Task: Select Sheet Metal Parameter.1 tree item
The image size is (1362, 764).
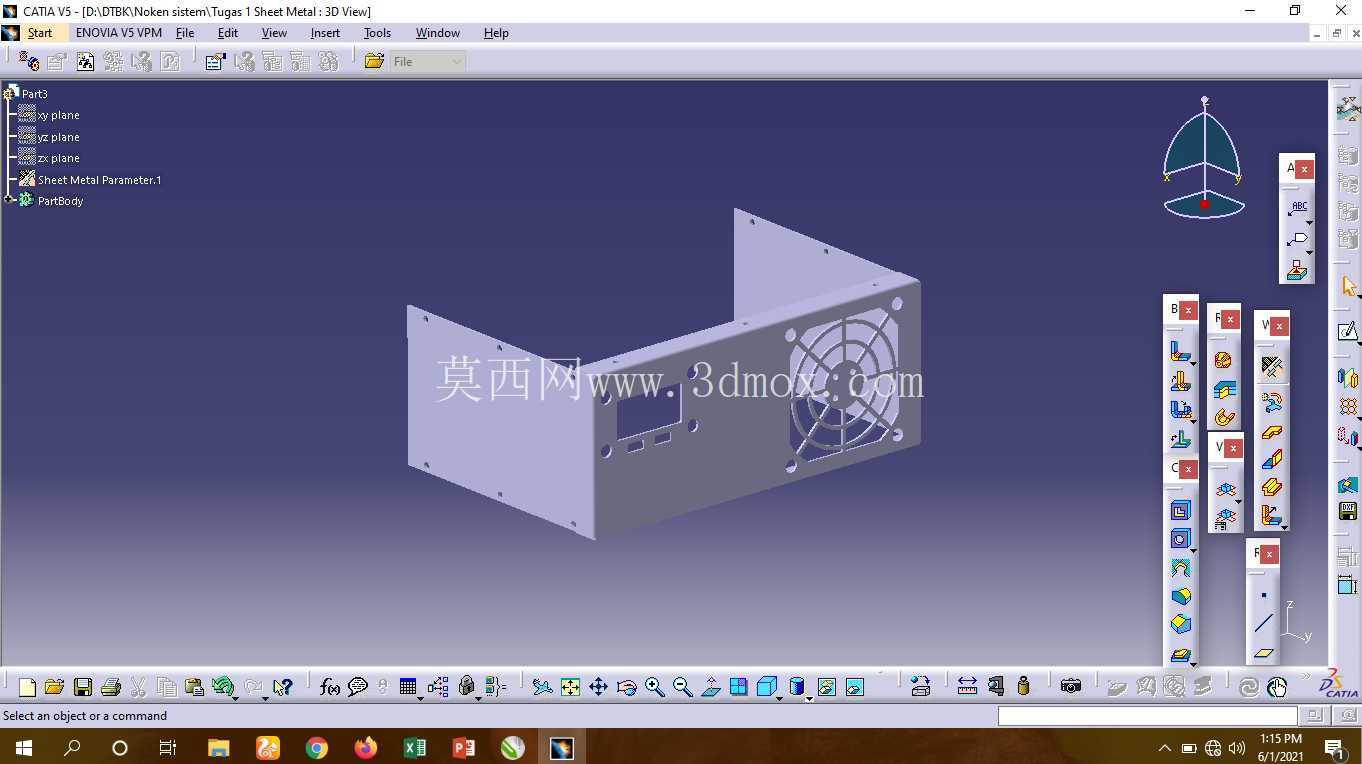Action: pos(99,180)
